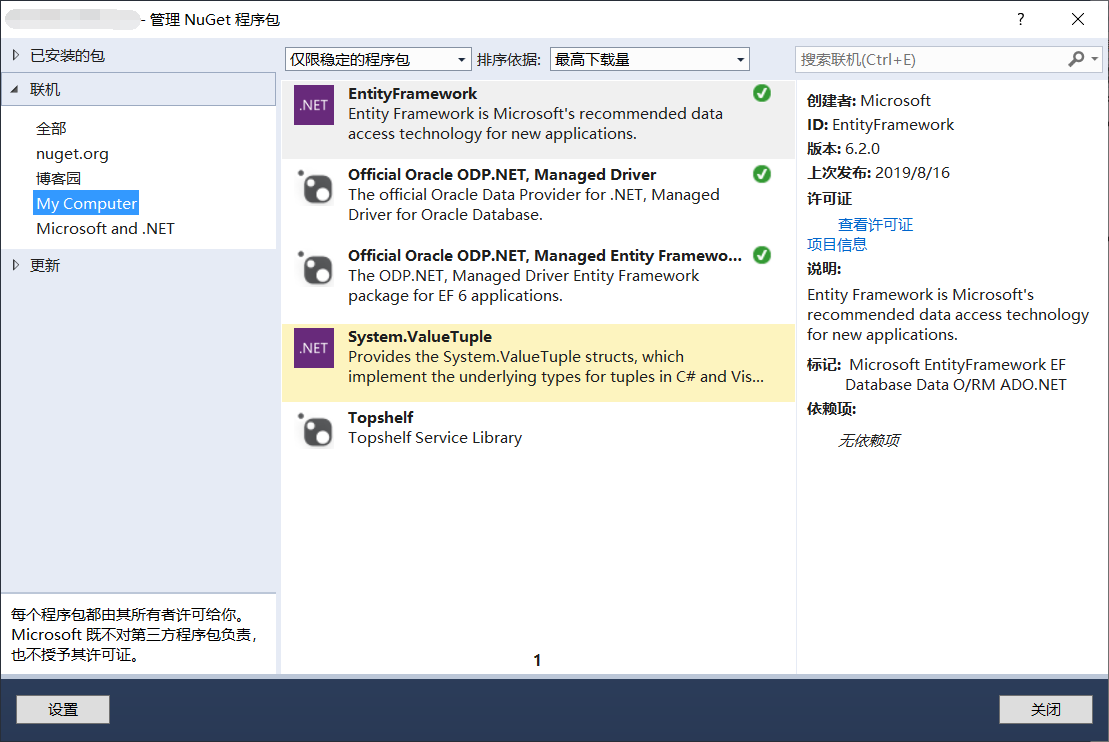
Task: Select the nuget.org source
Action: (72, 153)
